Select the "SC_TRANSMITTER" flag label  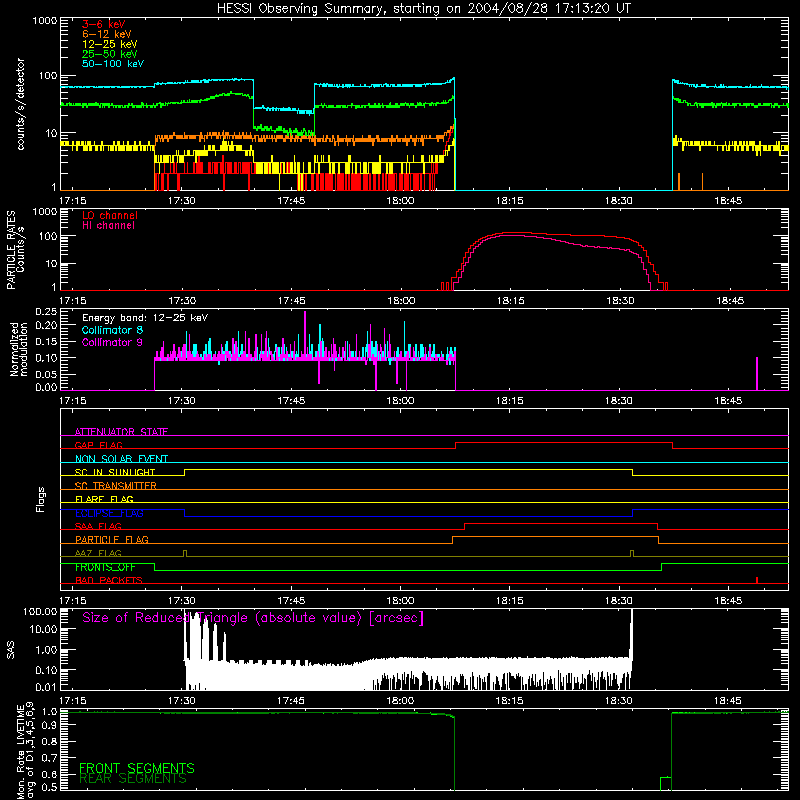click(116, 486)
